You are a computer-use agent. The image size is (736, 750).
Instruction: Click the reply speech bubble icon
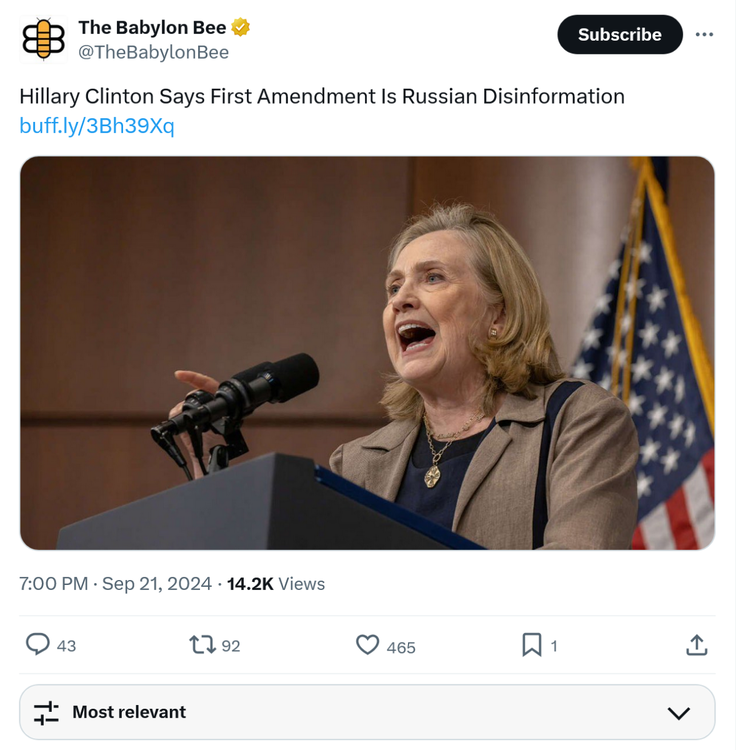38,645
